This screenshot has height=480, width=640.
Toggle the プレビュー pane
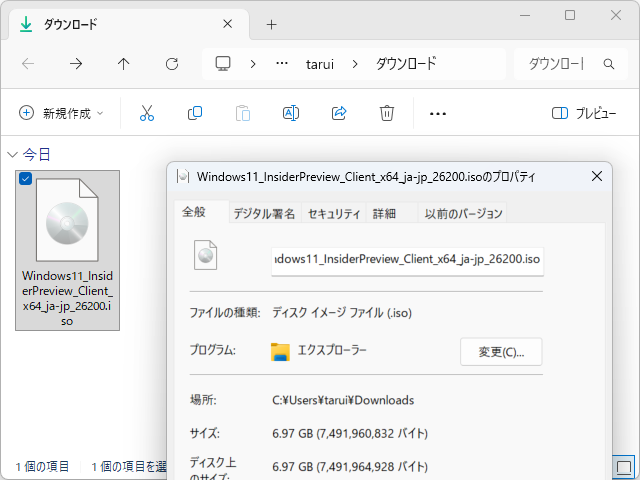pos(584,113)
